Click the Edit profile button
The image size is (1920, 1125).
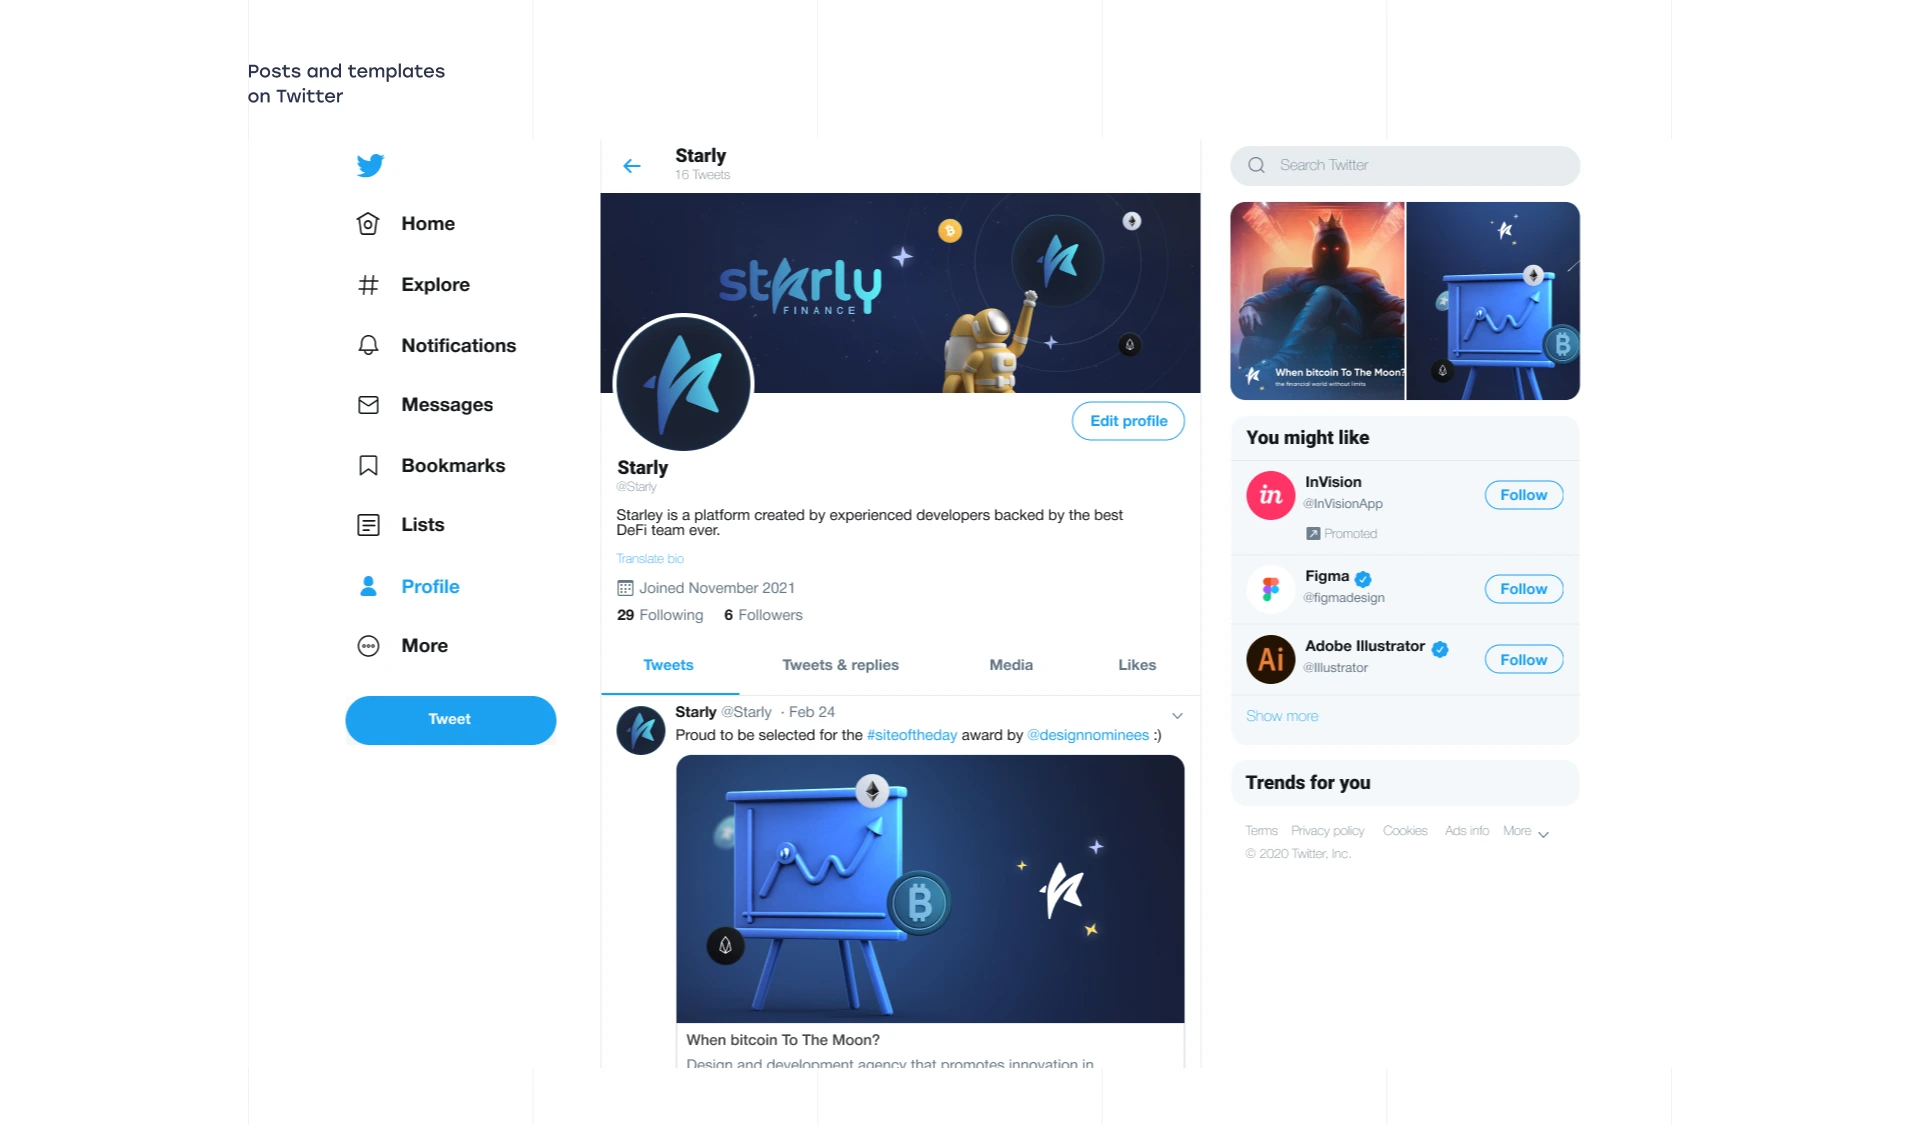point(1128,421)
